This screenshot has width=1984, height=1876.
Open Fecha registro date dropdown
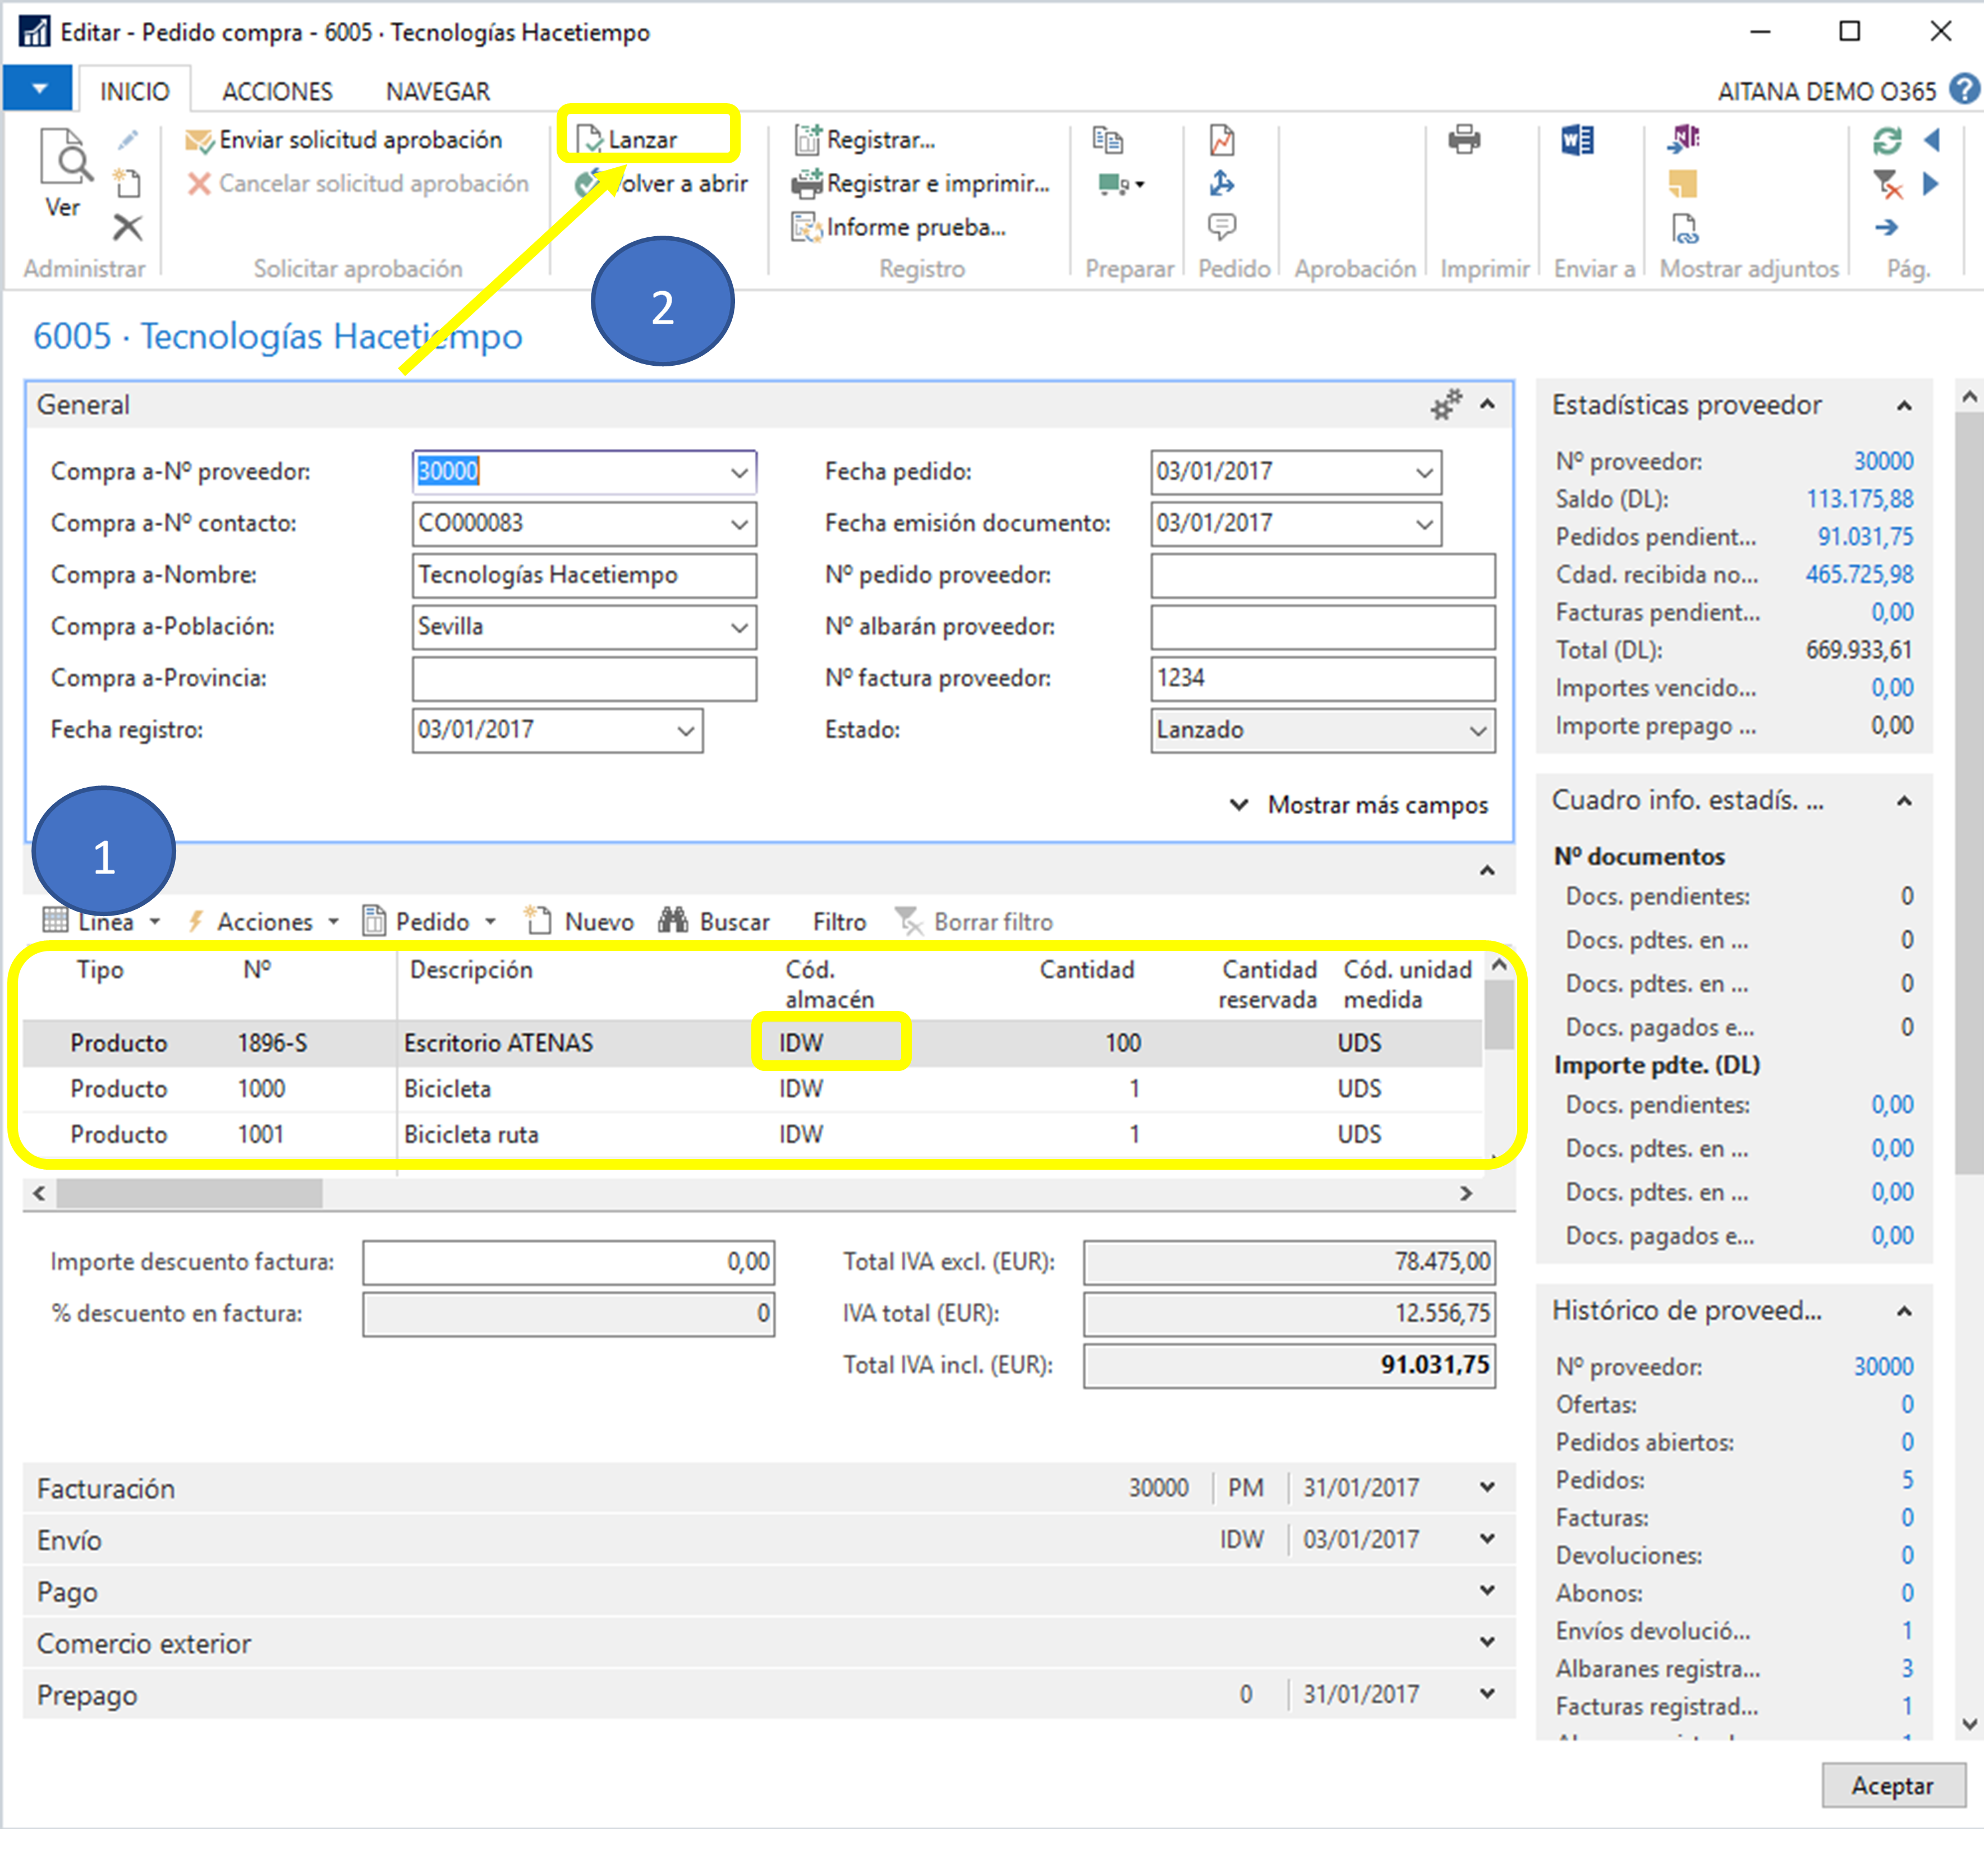click(686, 731)
